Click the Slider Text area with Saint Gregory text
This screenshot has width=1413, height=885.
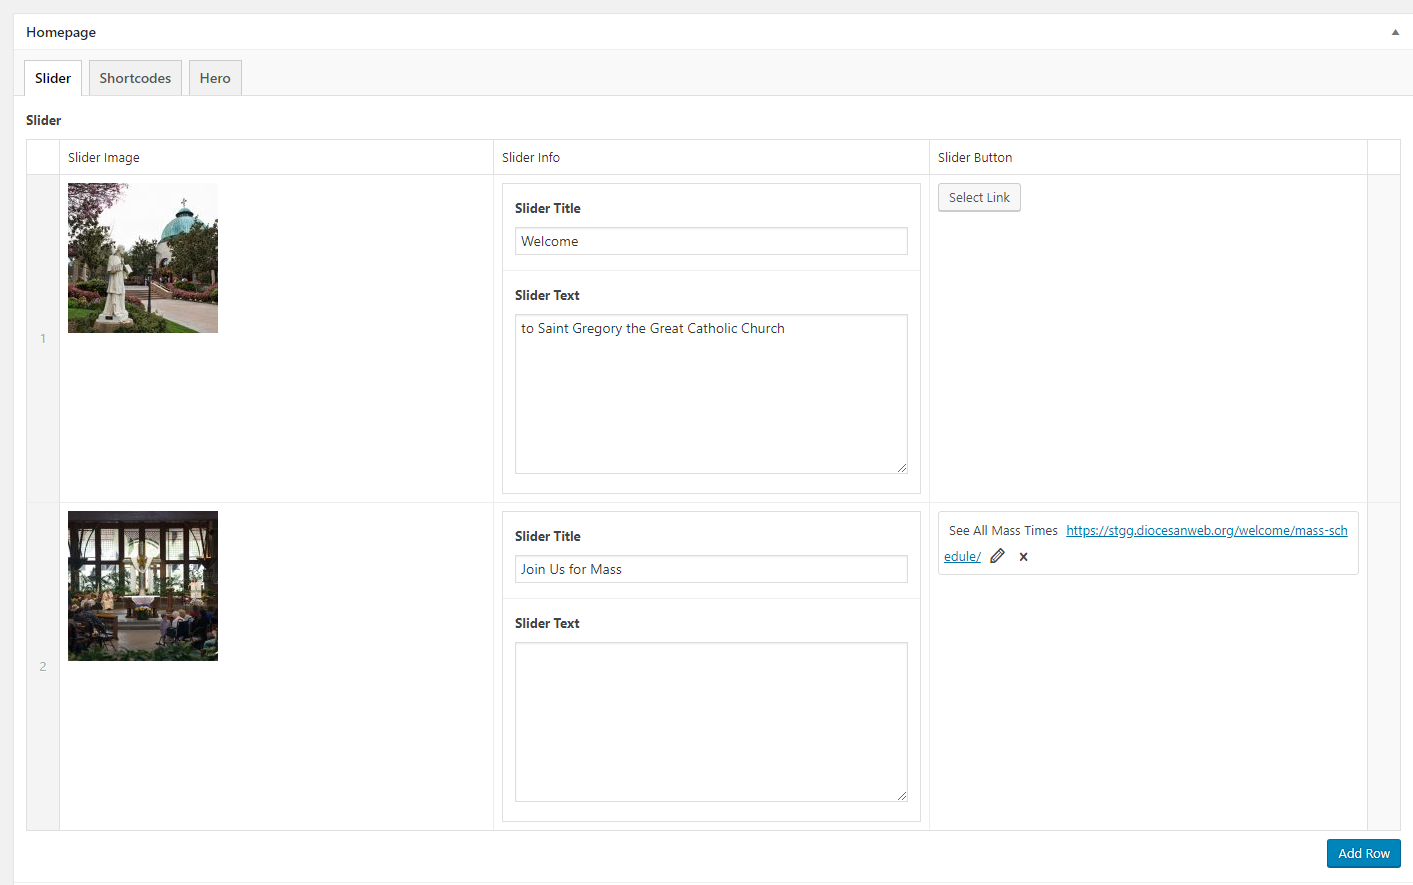(711, 394)
